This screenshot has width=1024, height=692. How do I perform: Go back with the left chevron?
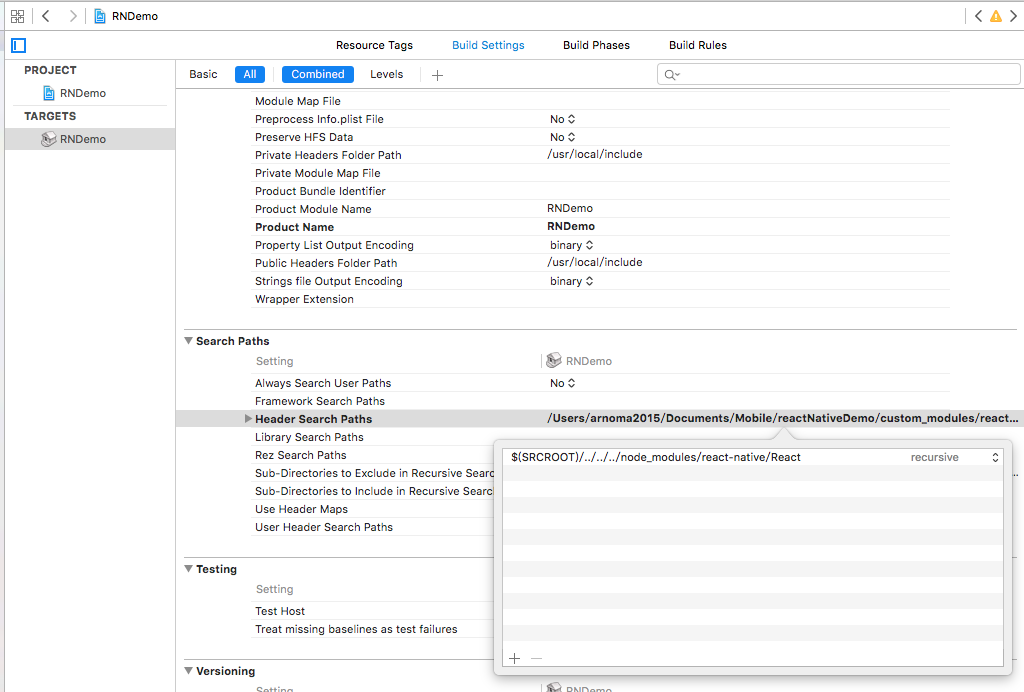(46, 16)
